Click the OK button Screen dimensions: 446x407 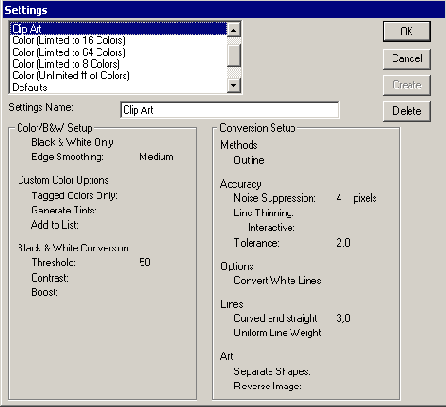tap(407, 31)
